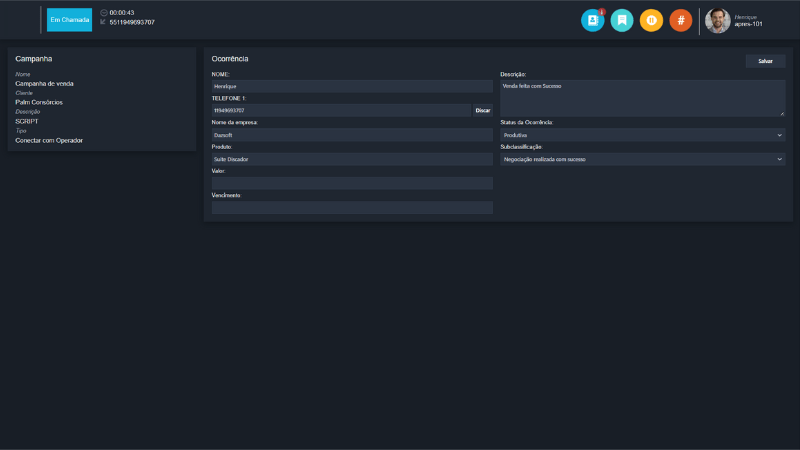Click the Henrique agent name label
The height and width of the screenshot is (450, 800).
click(746, 17)
